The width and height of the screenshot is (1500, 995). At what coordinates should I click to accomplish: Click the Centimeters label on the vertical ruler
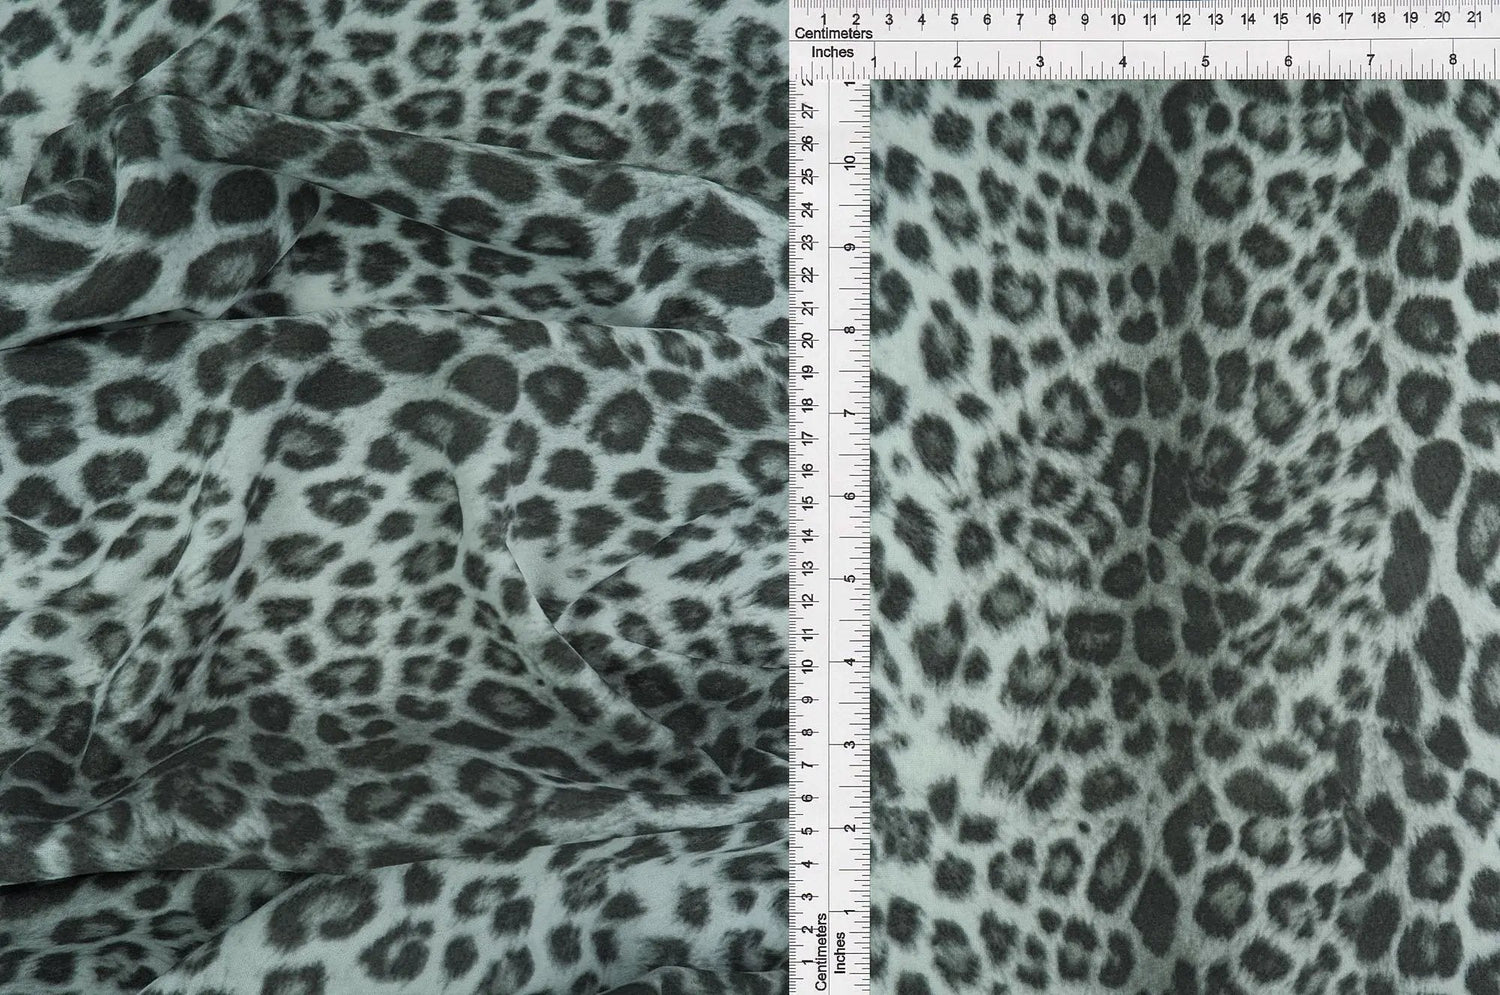822,952
